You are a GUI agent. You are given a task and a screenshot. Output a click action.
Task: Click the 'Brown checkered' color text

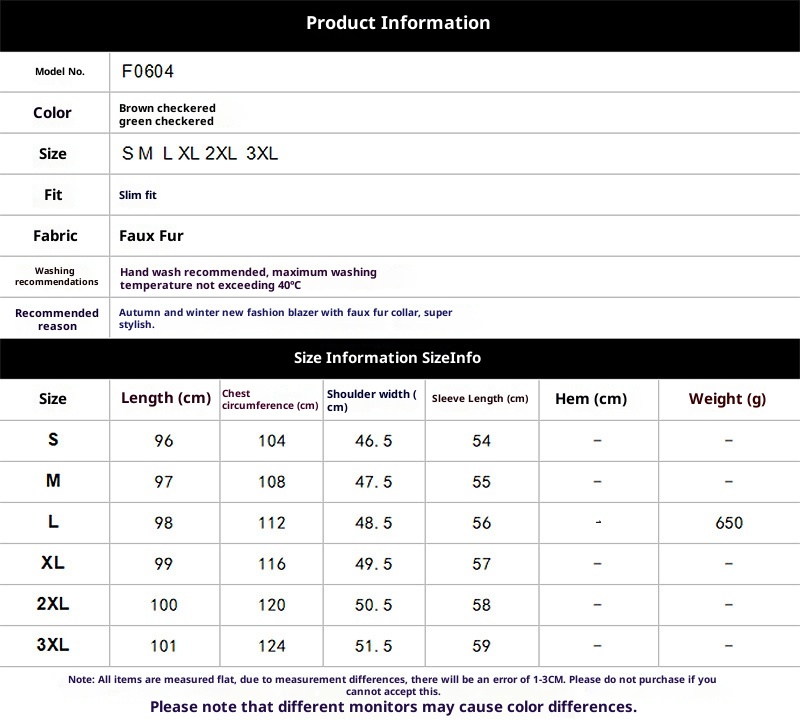coord(167,108)
